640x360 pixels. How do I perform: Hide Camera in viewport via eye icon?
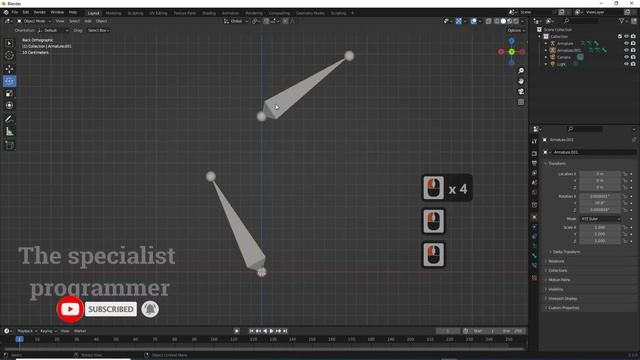pyautogui.click(x=626, y=57)
